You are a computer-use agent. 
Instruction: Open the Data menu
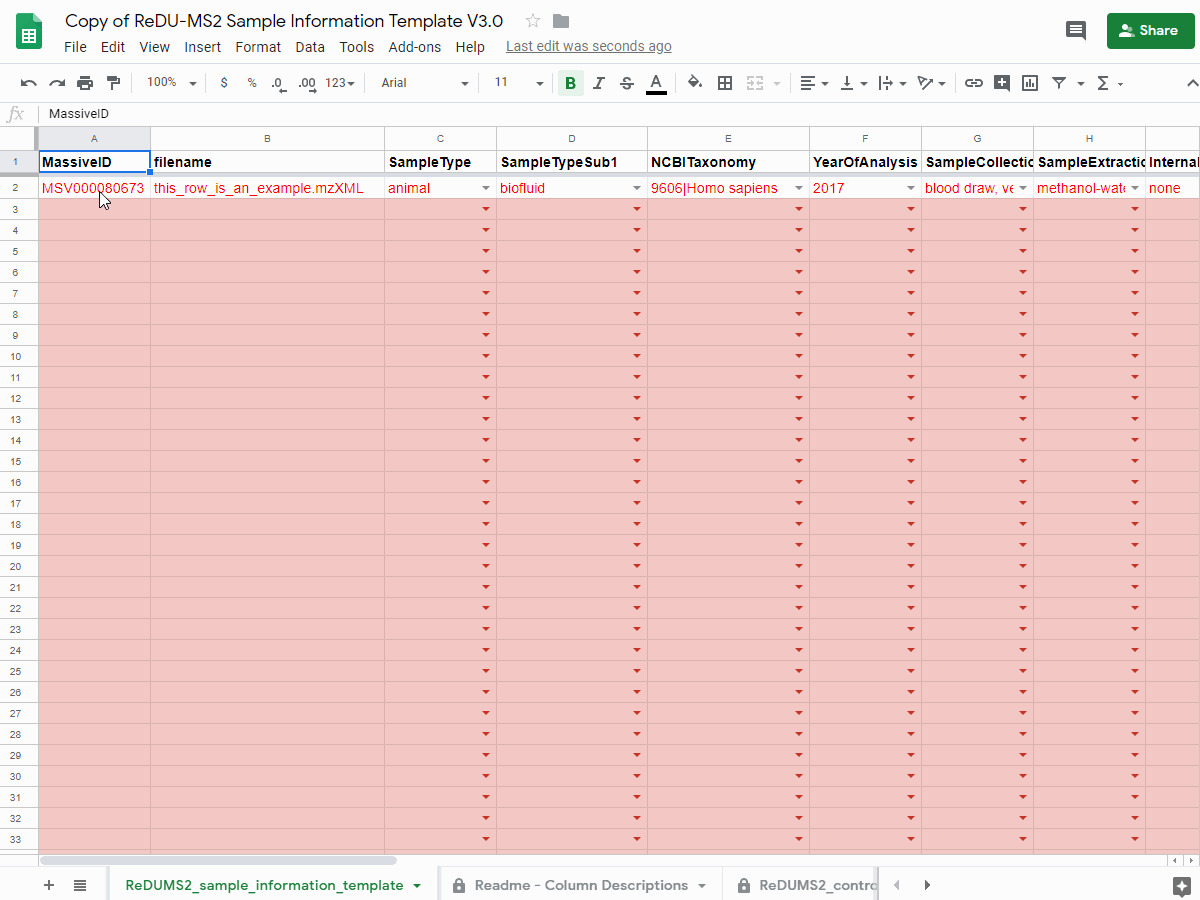pos(310,47)
